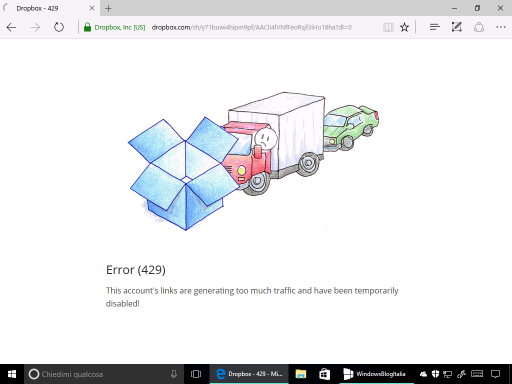Refresh the Dropbox error page
This screenshot has width=512, height=384.
tap(59, 27)
